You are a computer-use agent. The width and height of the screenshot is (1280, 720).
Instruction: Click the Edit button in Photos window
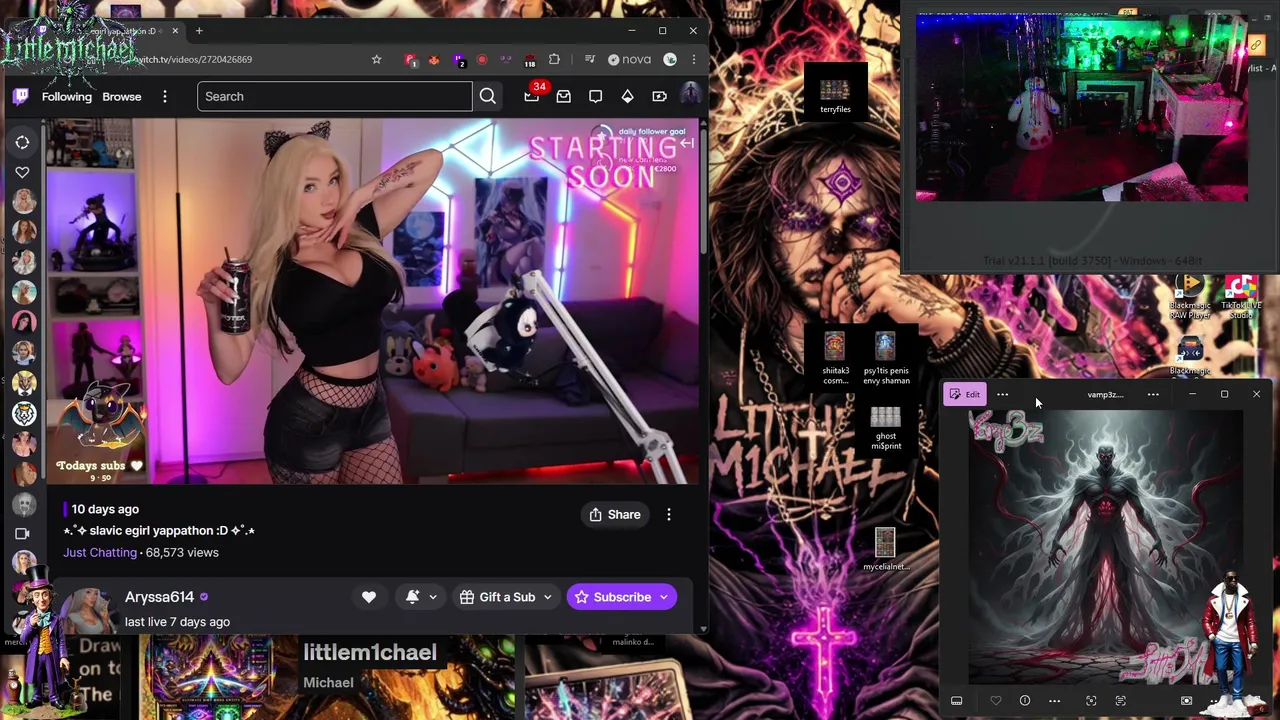(965, 394)
